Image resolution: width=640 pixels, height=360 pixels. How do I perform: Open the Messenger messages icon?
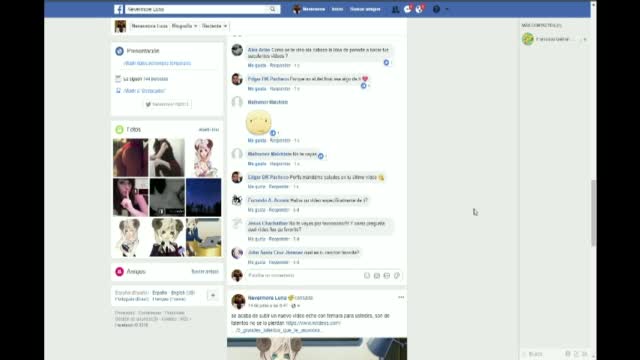coord(407,9)
